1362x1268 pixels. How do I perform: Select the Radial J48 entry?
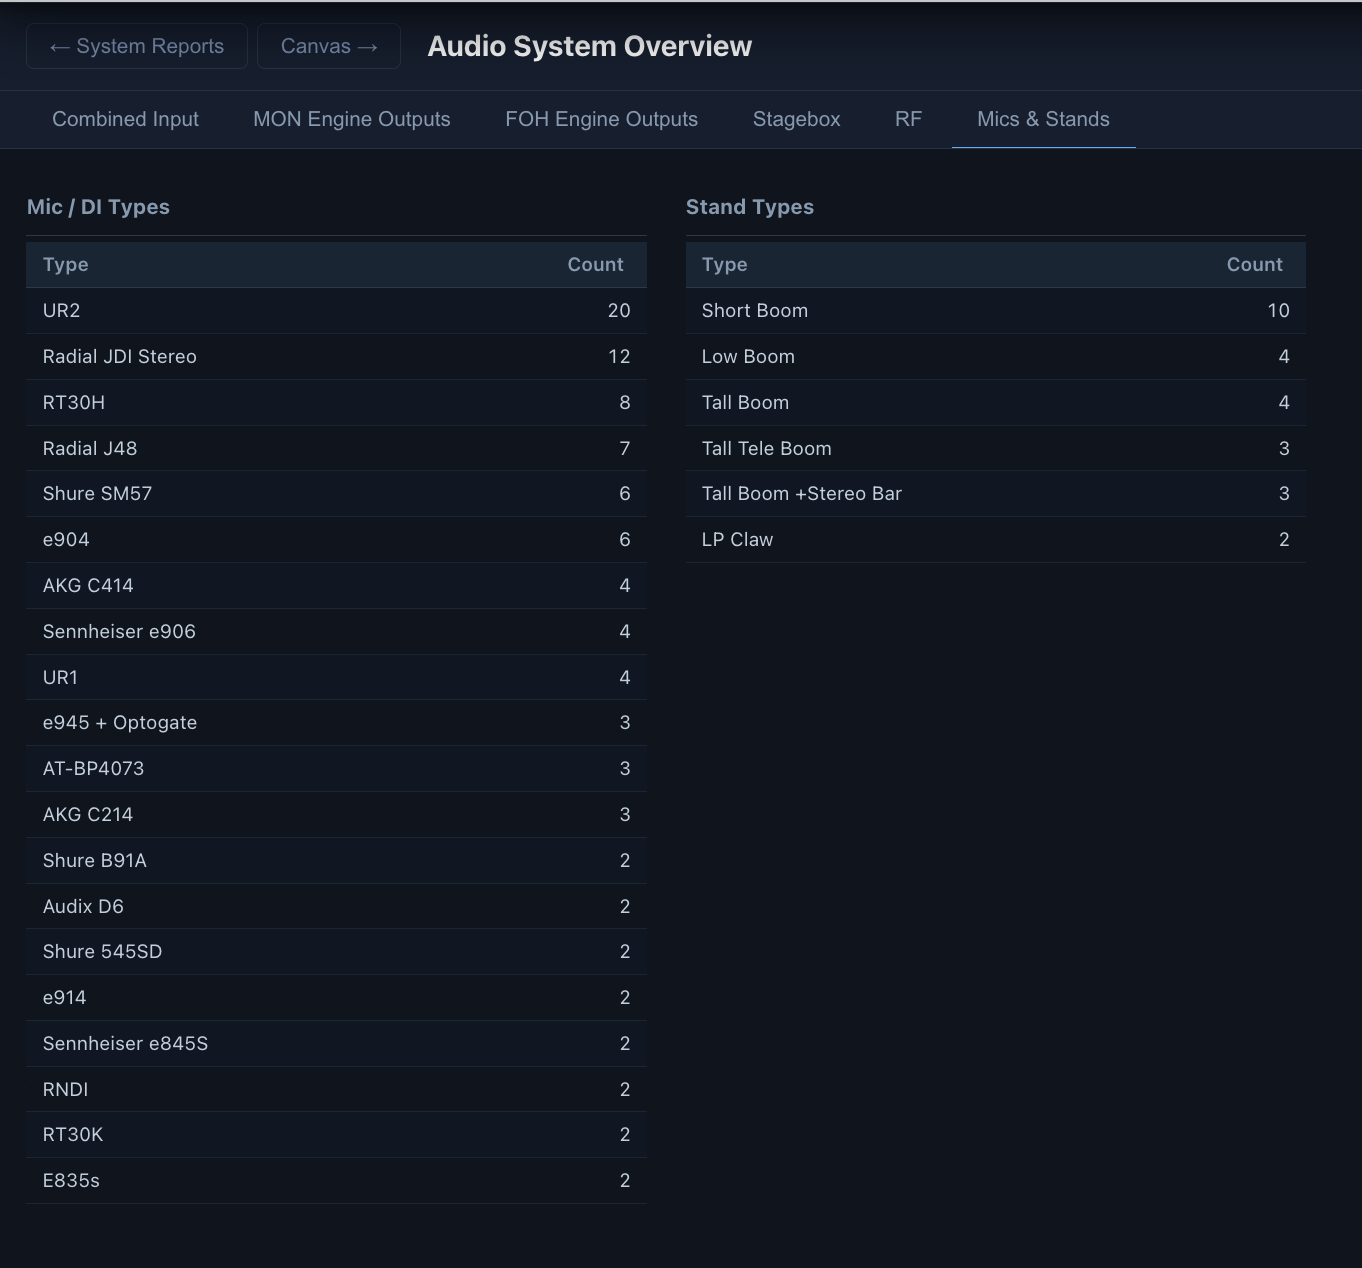tap(336, 449)
